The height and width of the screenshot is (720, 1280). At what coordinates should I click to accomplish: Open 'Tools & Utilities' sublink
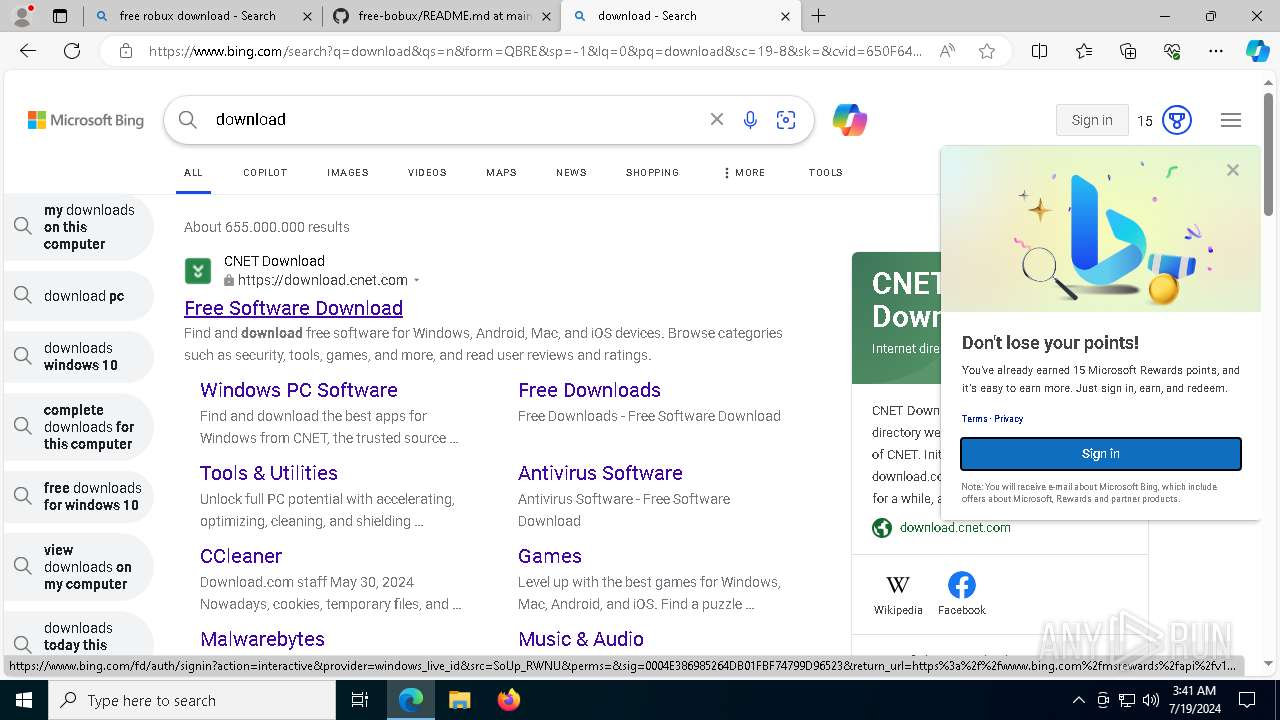click(x=269, y=473)
